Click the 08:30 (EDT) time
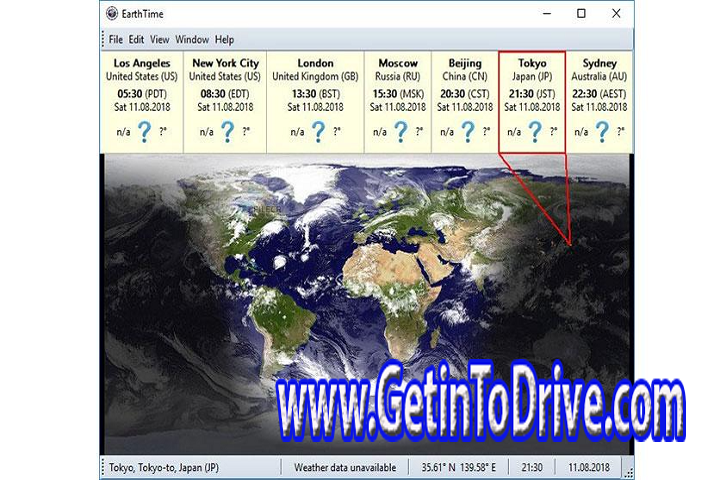Screen dimensions: 720x480 (x=225, y=94)
